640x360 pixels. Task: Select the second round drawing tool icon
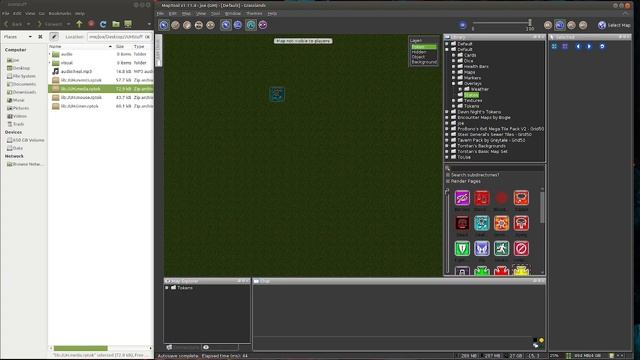(x=176, y=25)
